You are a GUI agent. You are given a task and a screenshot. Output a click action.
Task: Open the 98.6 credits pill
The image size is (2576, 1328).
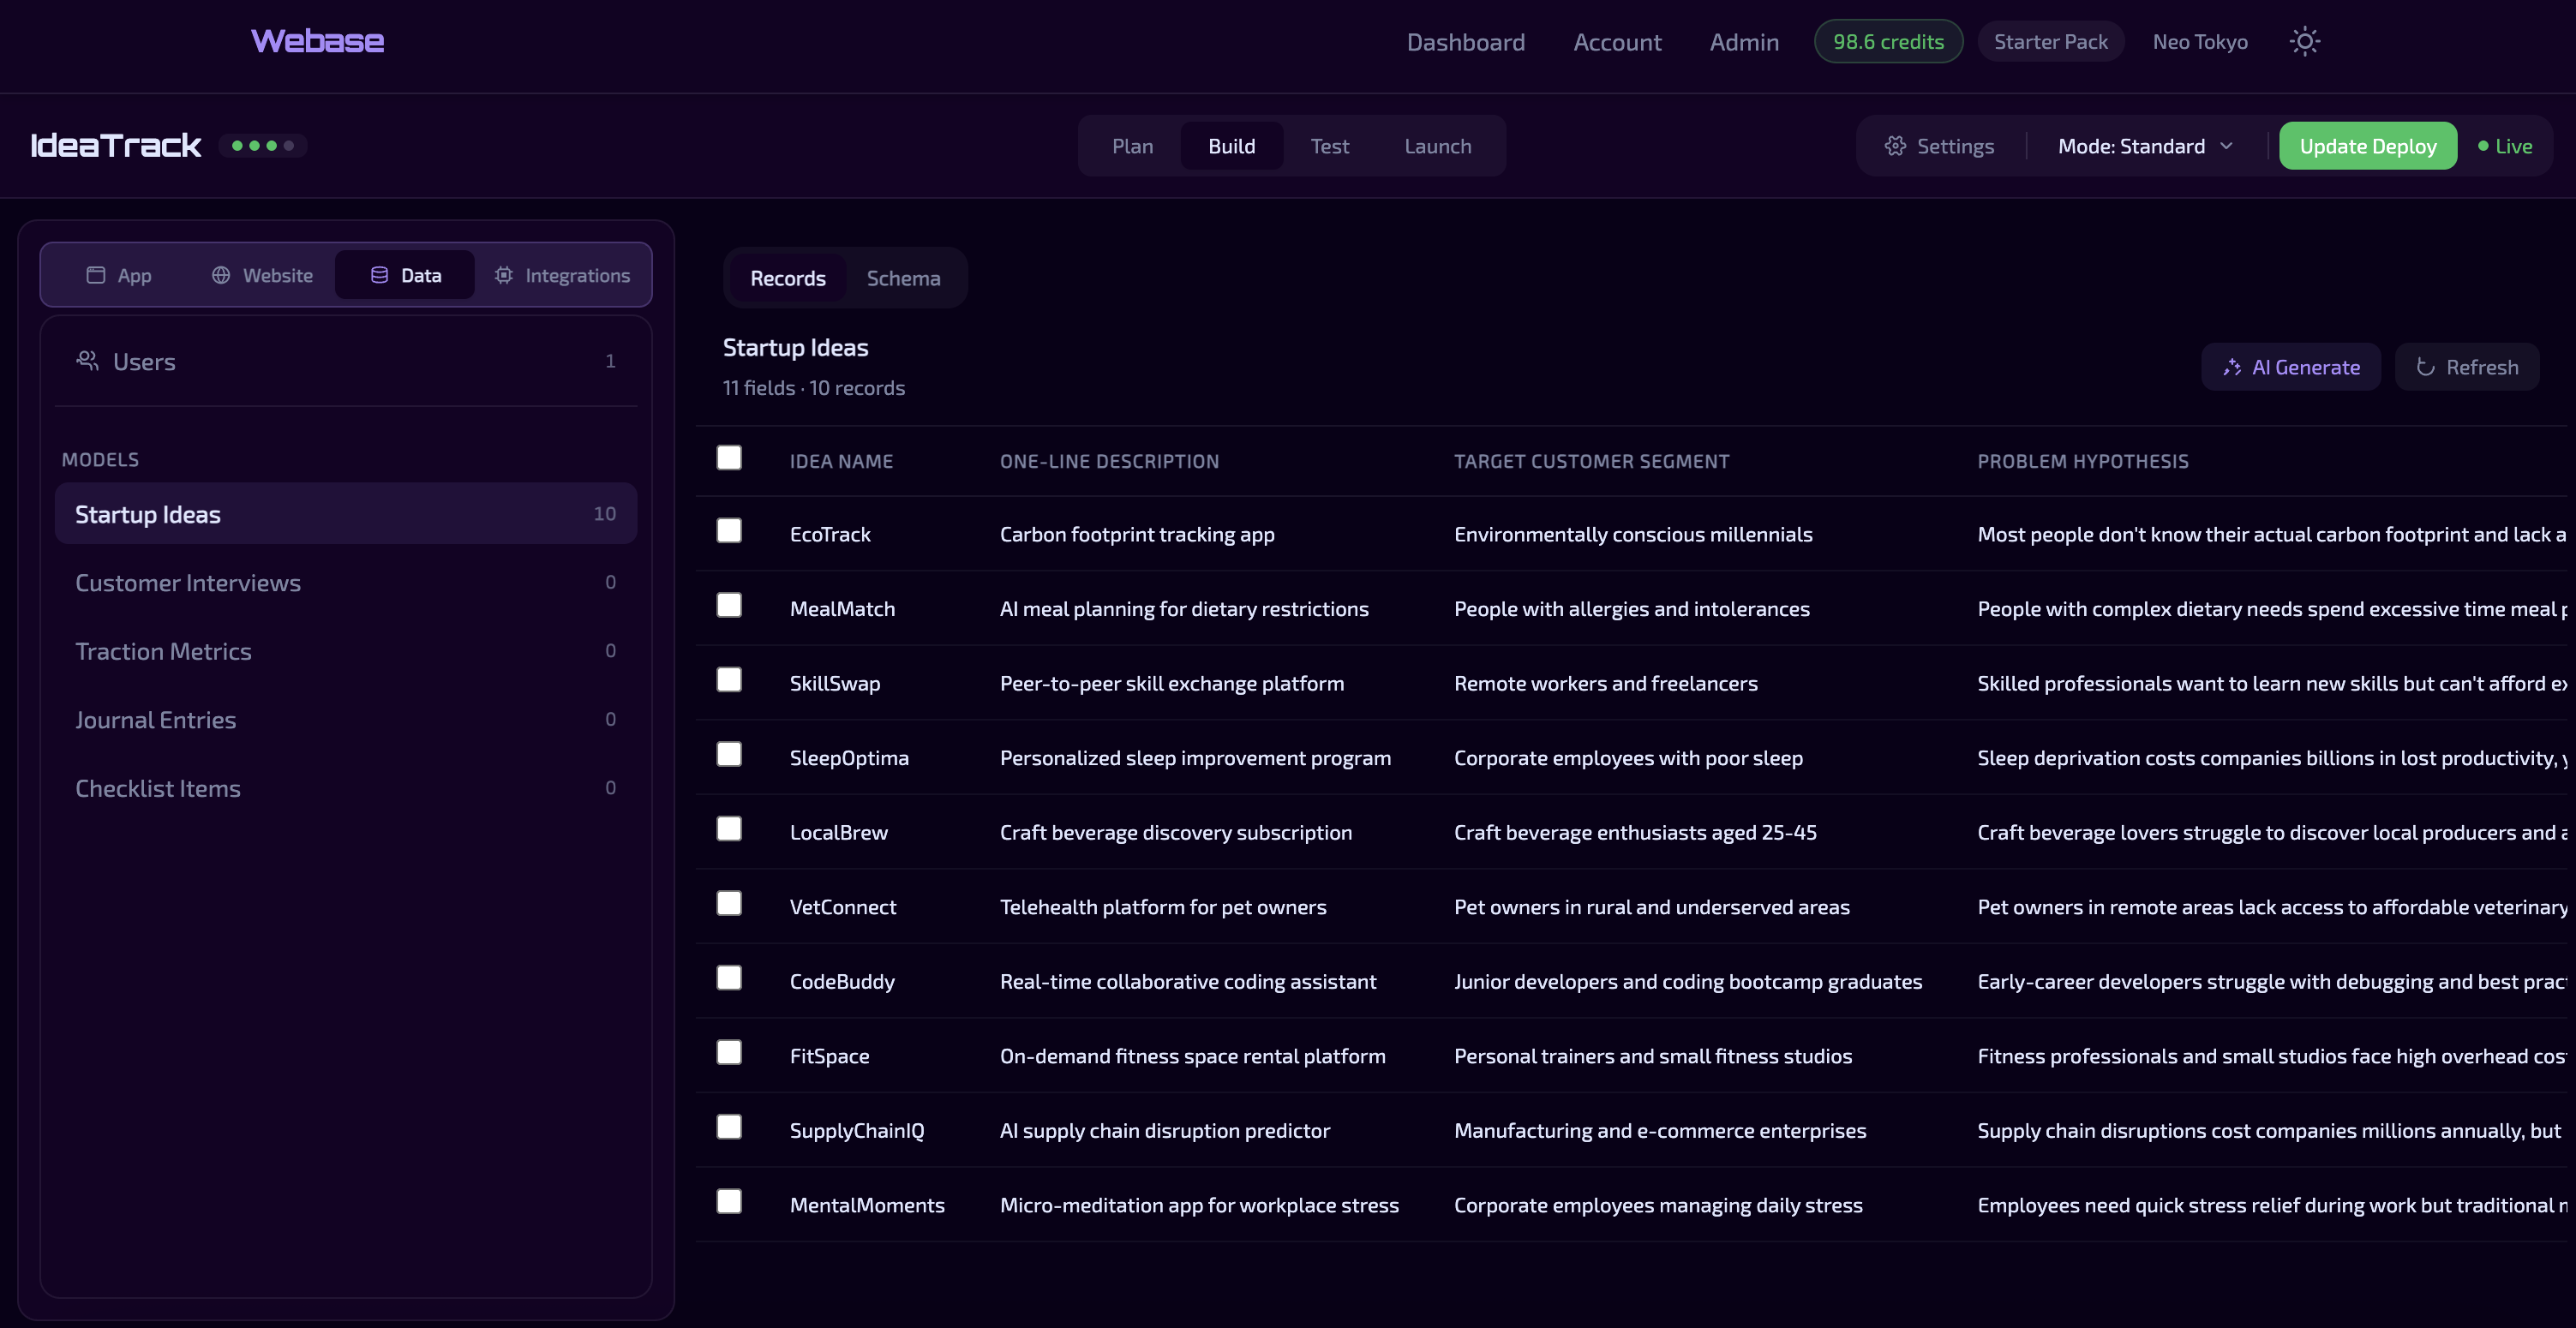(x=1888, y=41)
